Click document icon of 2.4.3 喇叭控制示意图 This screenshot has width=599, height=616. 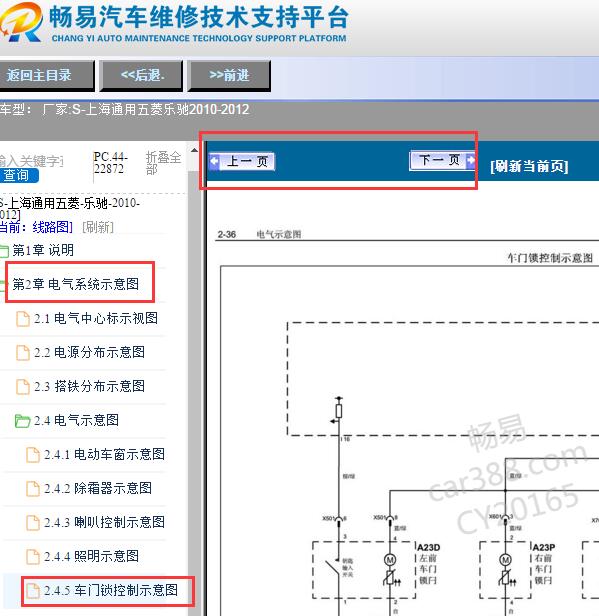pyautogui.click(x=33, y=523)
